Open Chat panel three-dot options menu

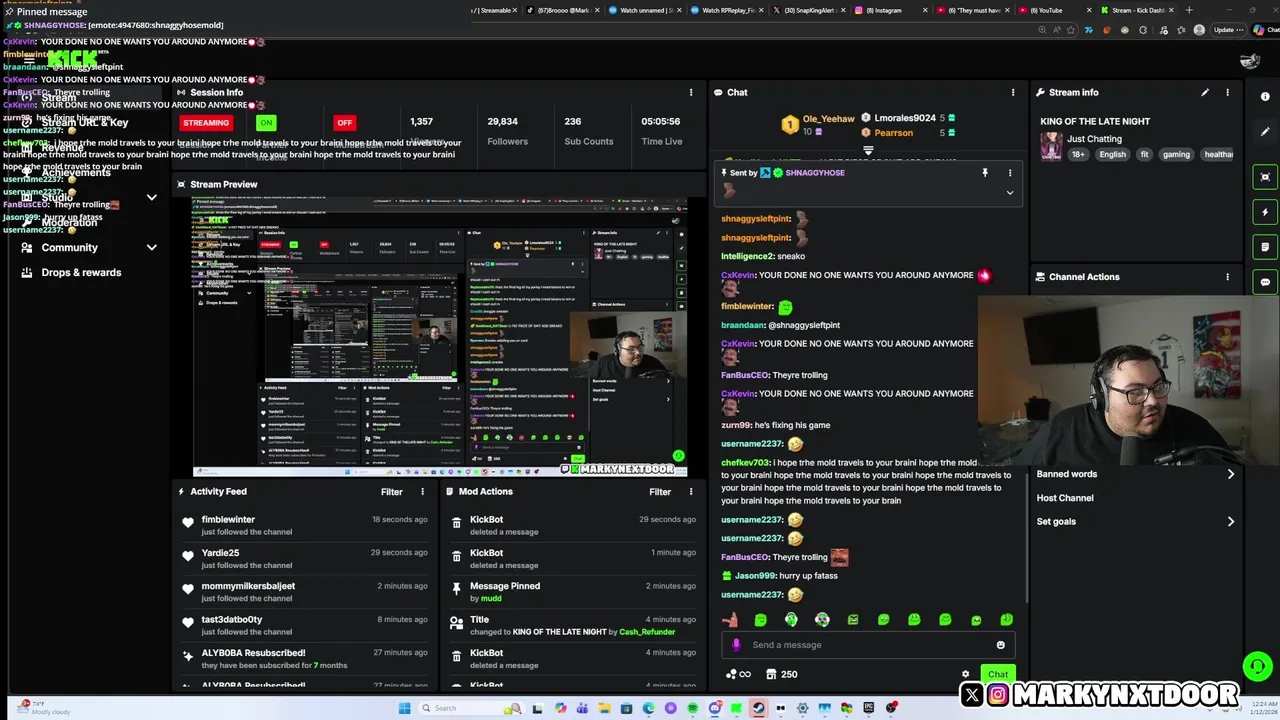click(1013, 92)
